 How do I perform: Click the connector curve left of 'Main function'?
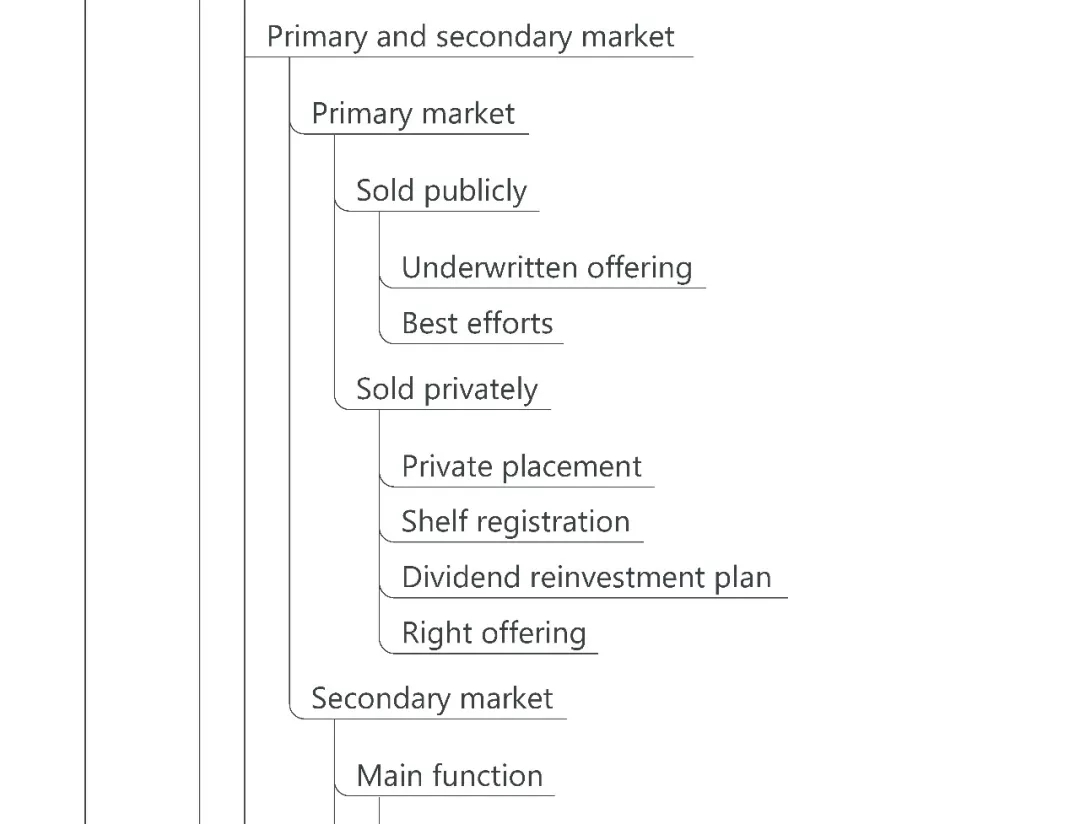pyautogui.click(x=340, y=788)
